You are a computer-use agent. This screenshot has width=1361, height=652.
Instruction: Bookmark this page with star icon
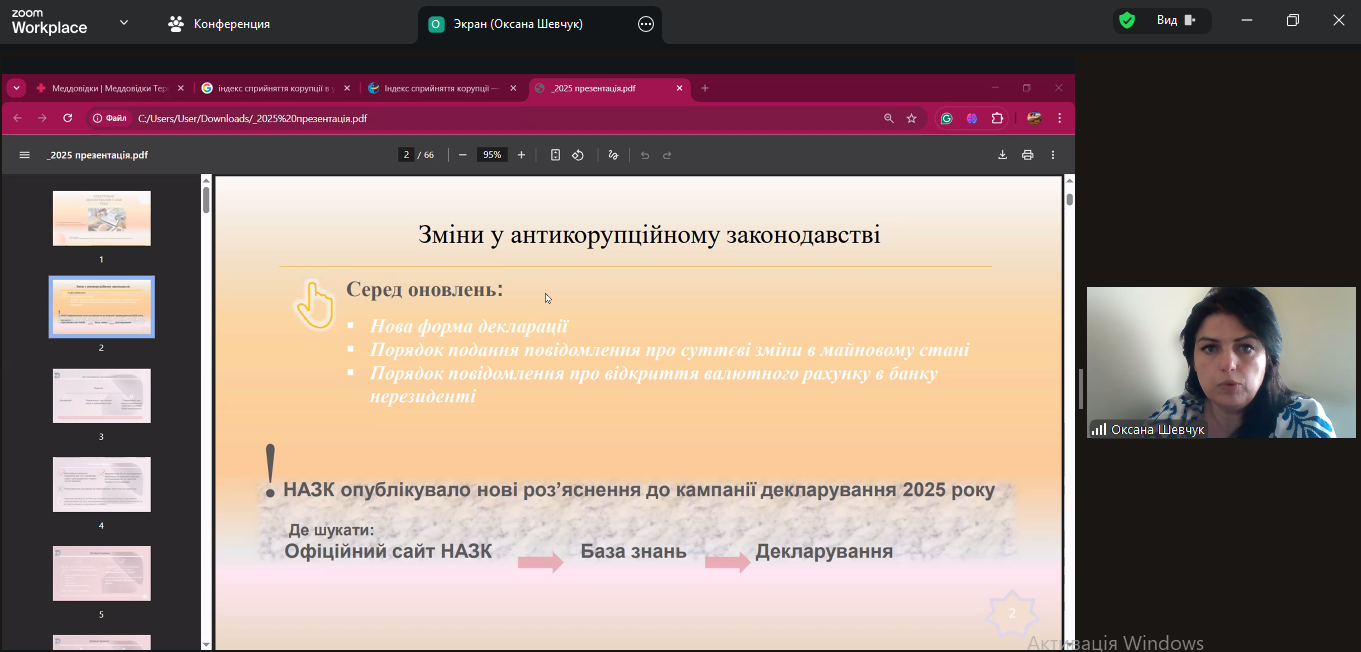point(911,118)
